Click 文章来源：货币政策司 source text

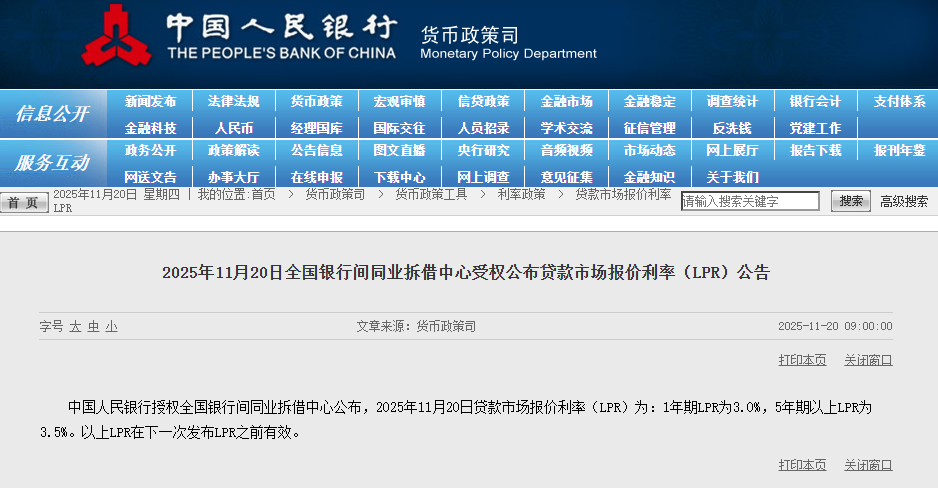pos(416,327)
